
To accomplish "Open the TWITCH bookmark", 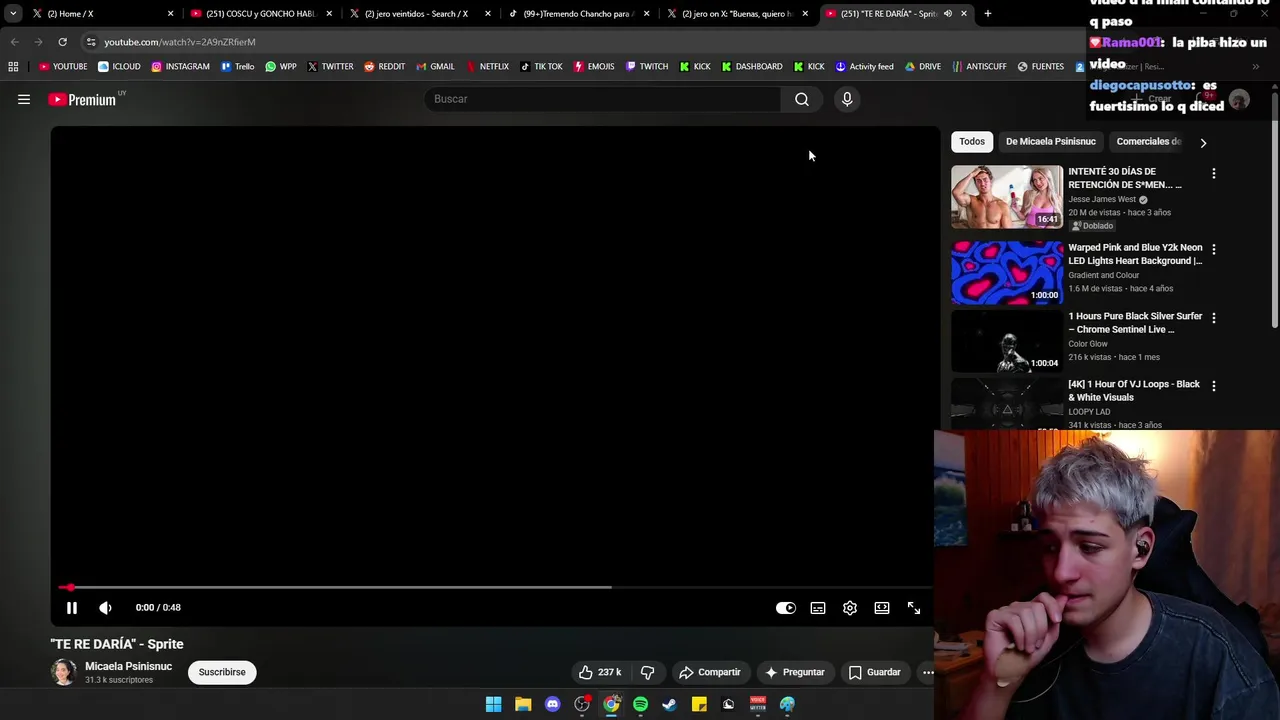I will tap(646, 67).
